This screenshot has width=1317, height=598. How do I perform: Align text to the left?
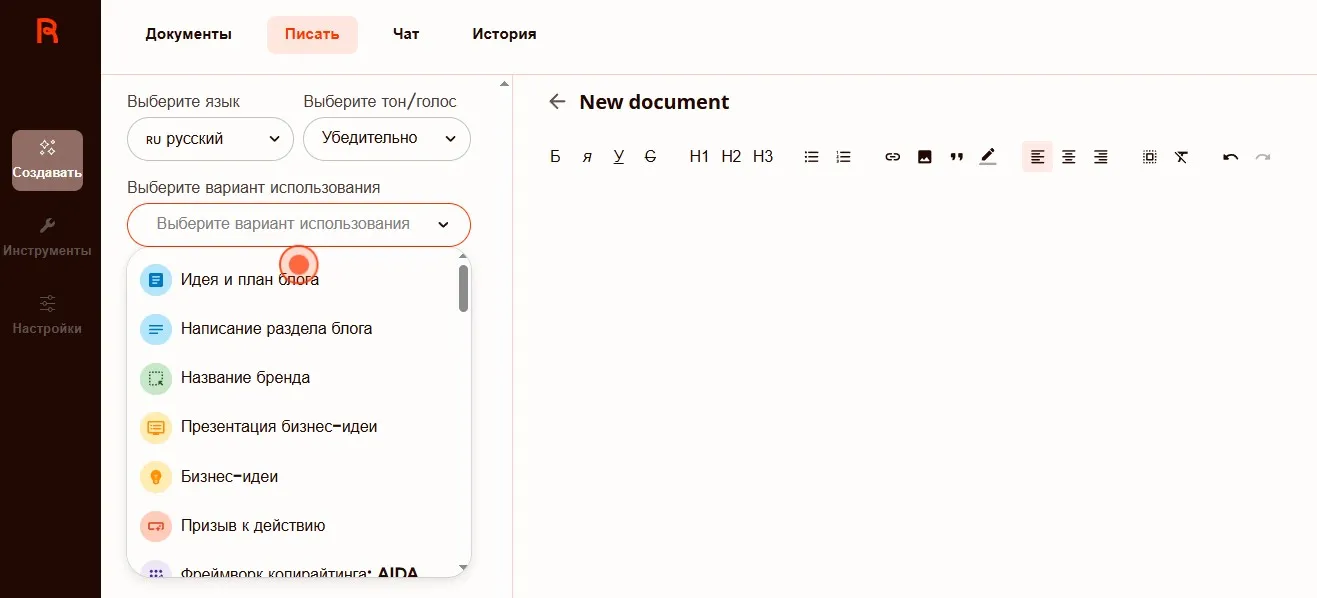[x=1037, y=157]
